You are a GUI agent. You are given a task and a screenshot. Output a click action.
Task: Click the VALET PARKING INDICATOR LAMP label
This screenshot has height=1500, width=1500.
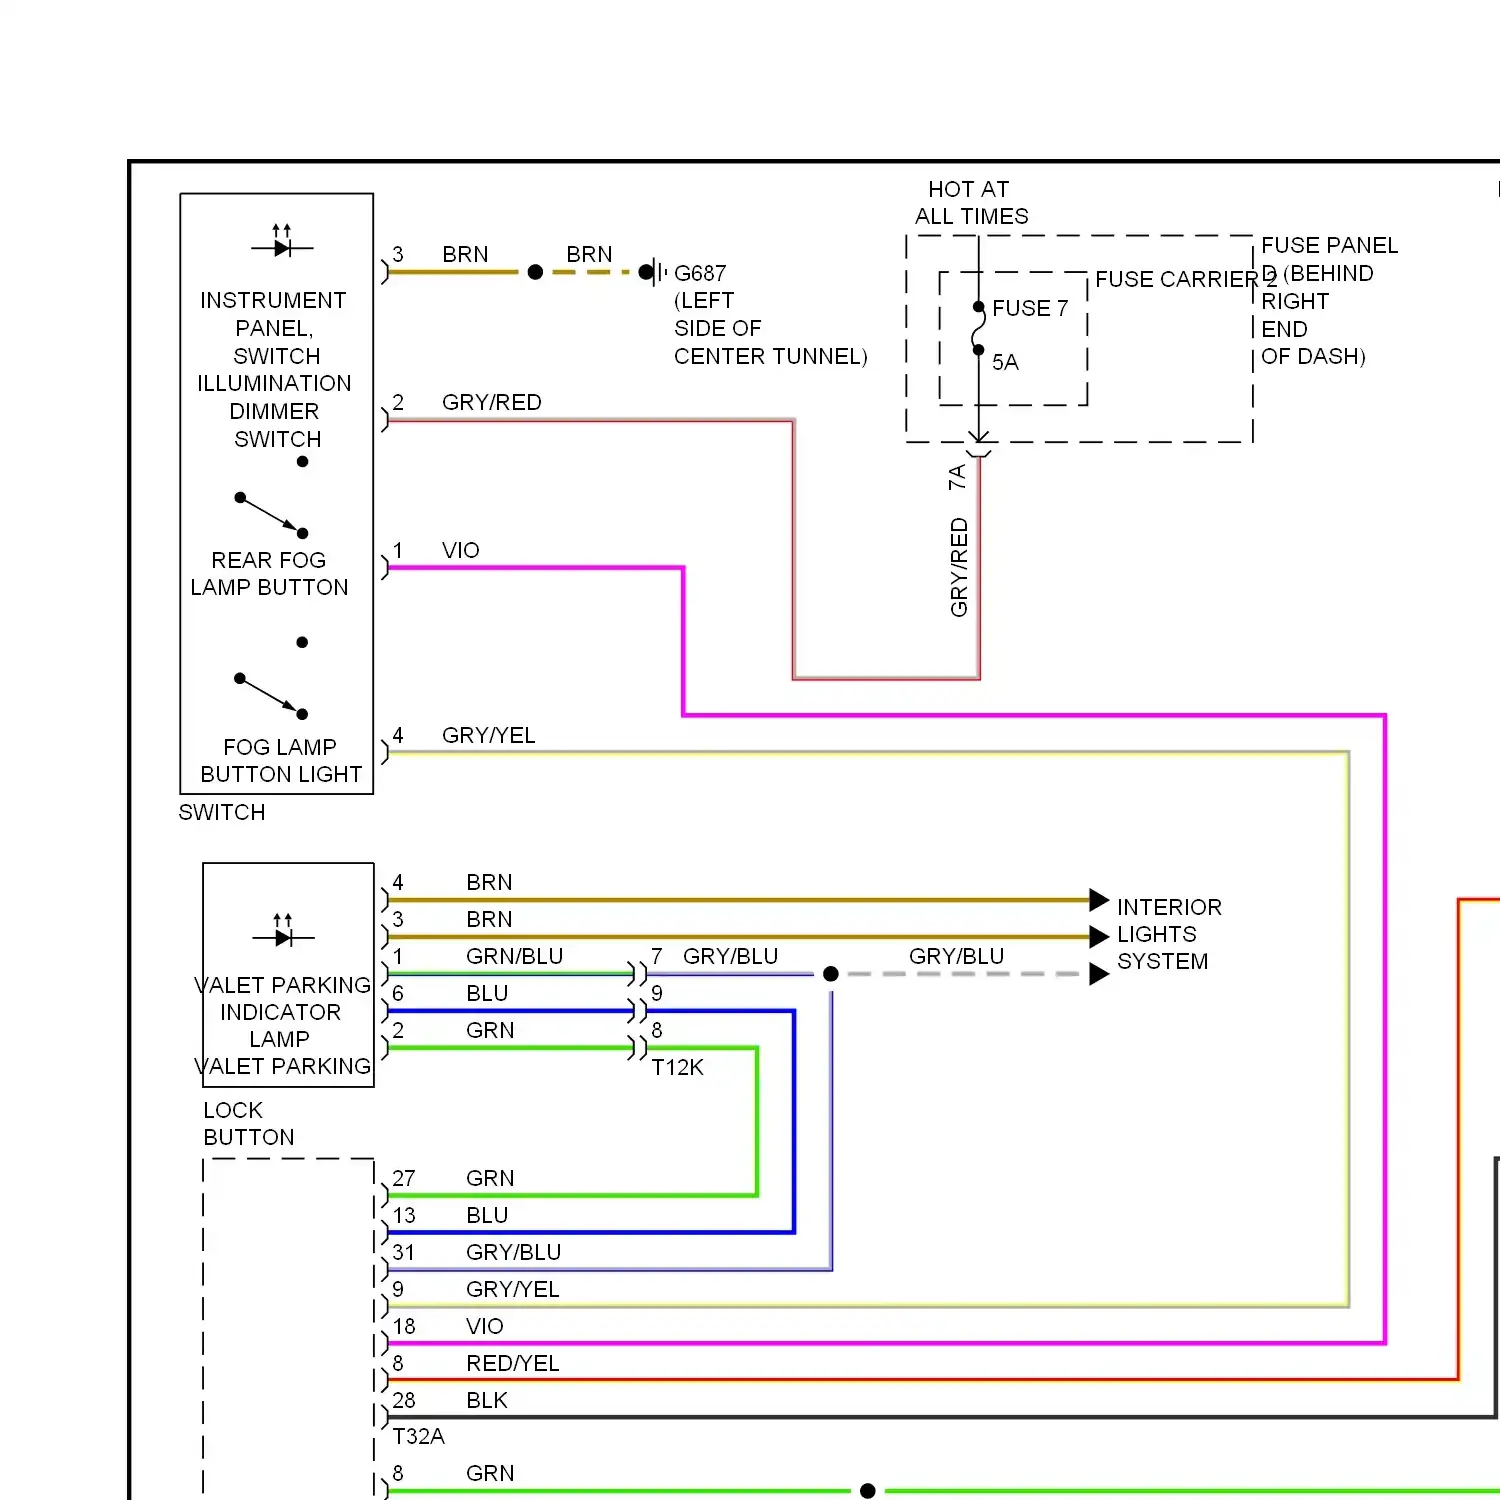coord(283,1012)
